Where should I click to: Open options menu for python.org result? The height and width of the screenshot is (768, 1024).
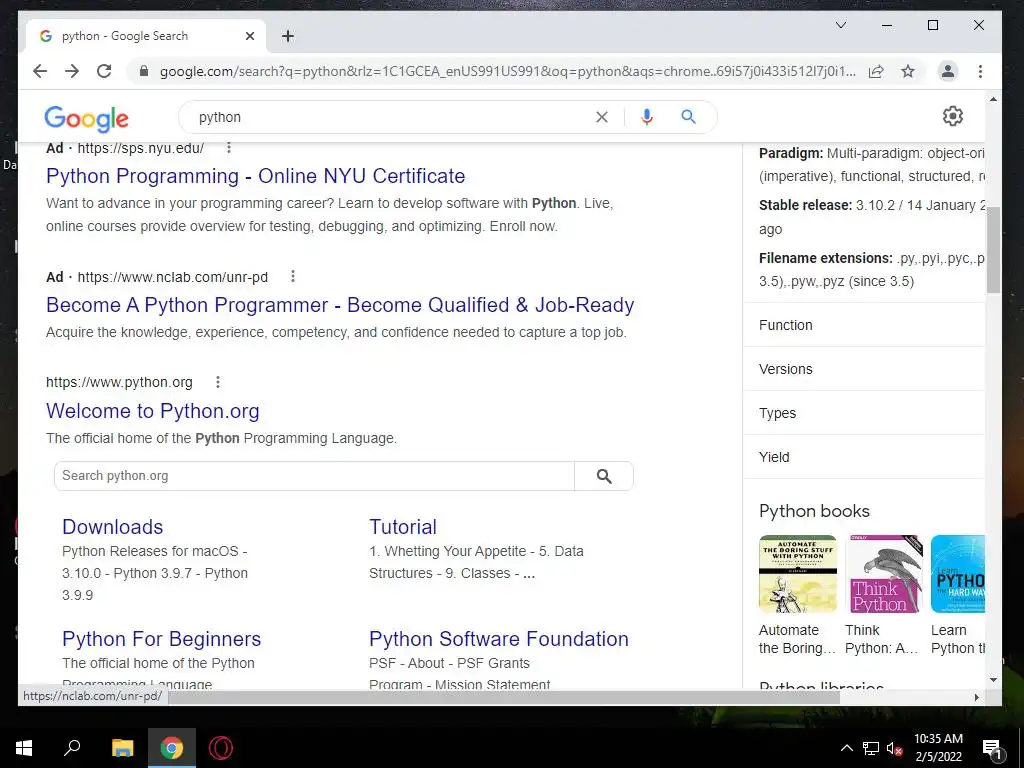[x=217, y=382]
